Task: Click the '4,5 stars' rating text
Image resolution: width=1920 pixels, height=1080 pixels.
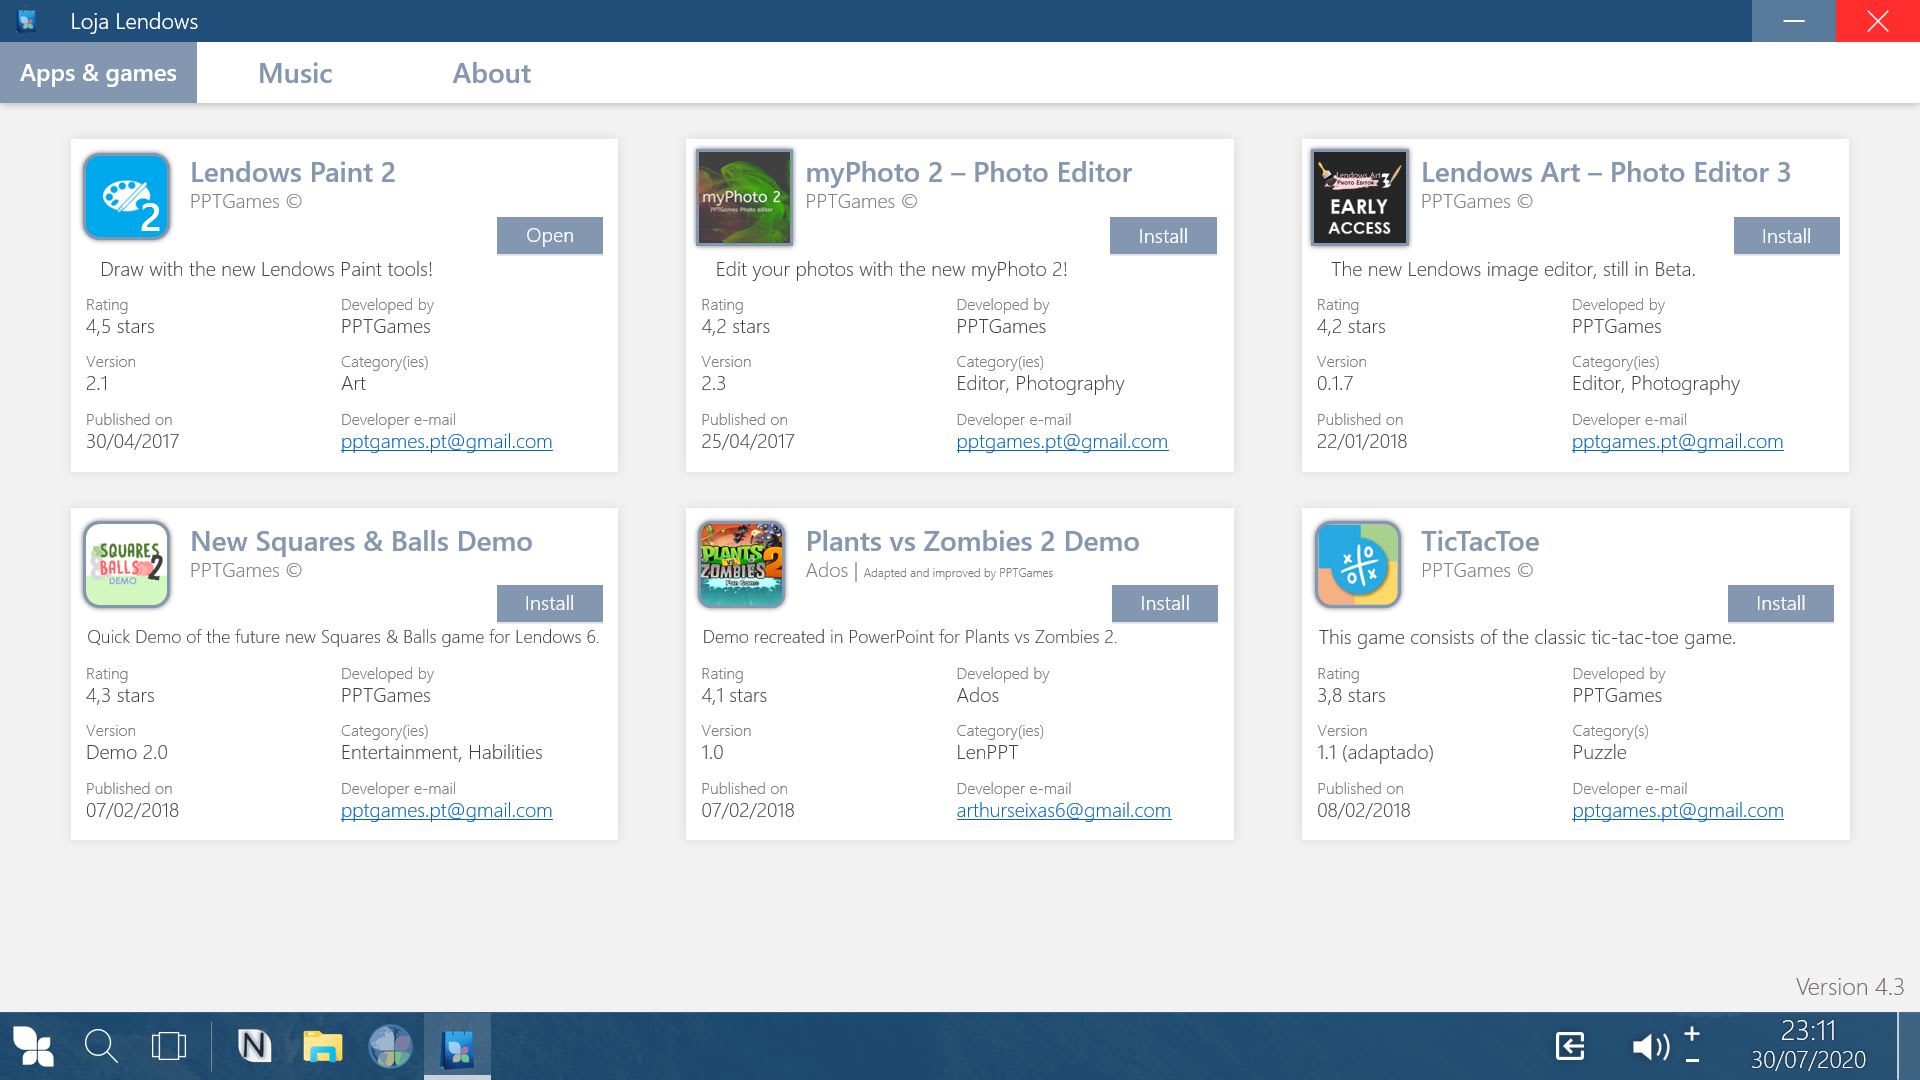Action: 120,326
